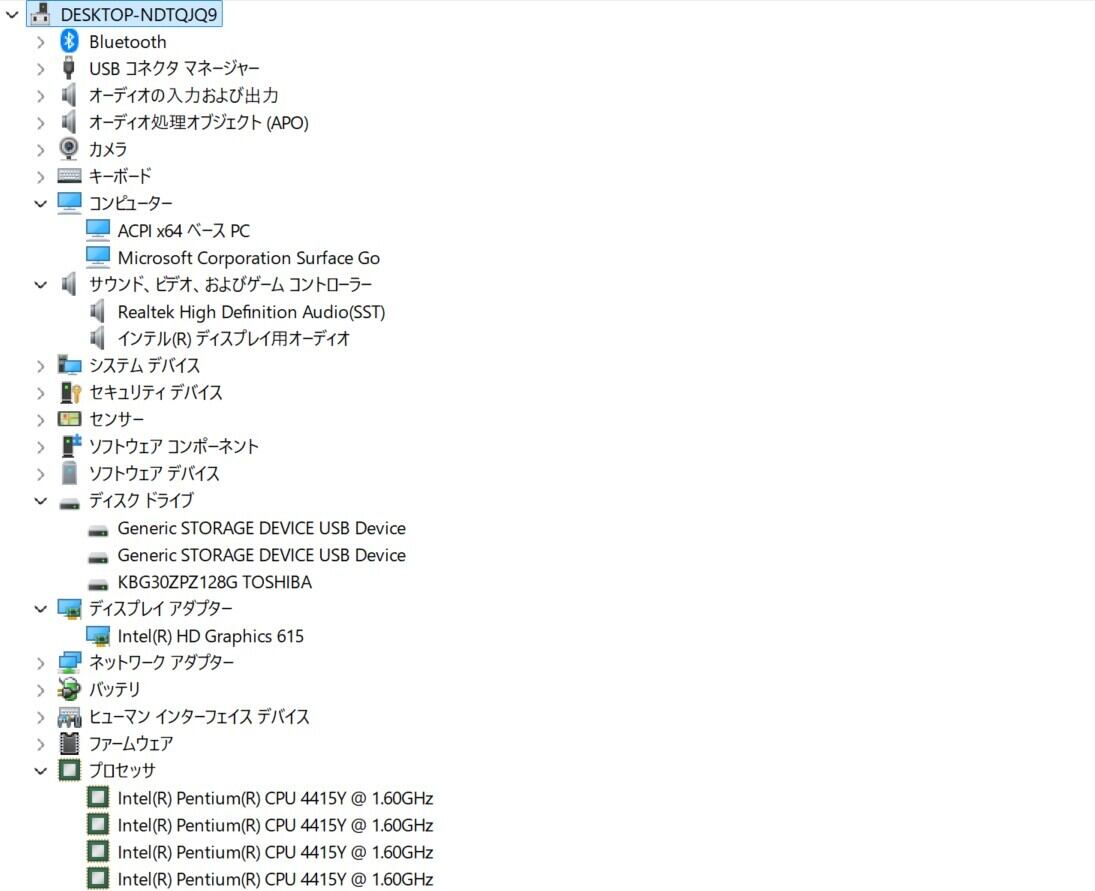Select the second Generic STORAGE DEVICE USB Device

261,555
